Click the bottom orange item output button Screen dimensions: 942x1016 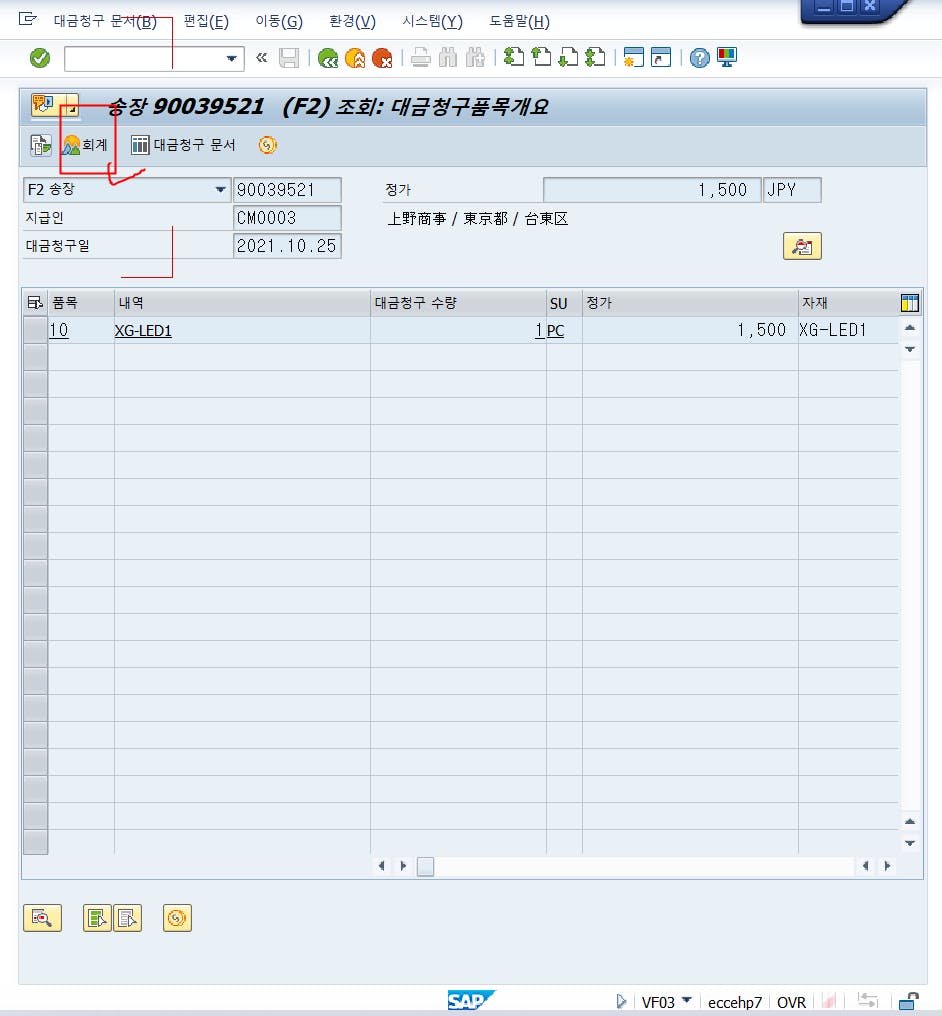[177, 918]
